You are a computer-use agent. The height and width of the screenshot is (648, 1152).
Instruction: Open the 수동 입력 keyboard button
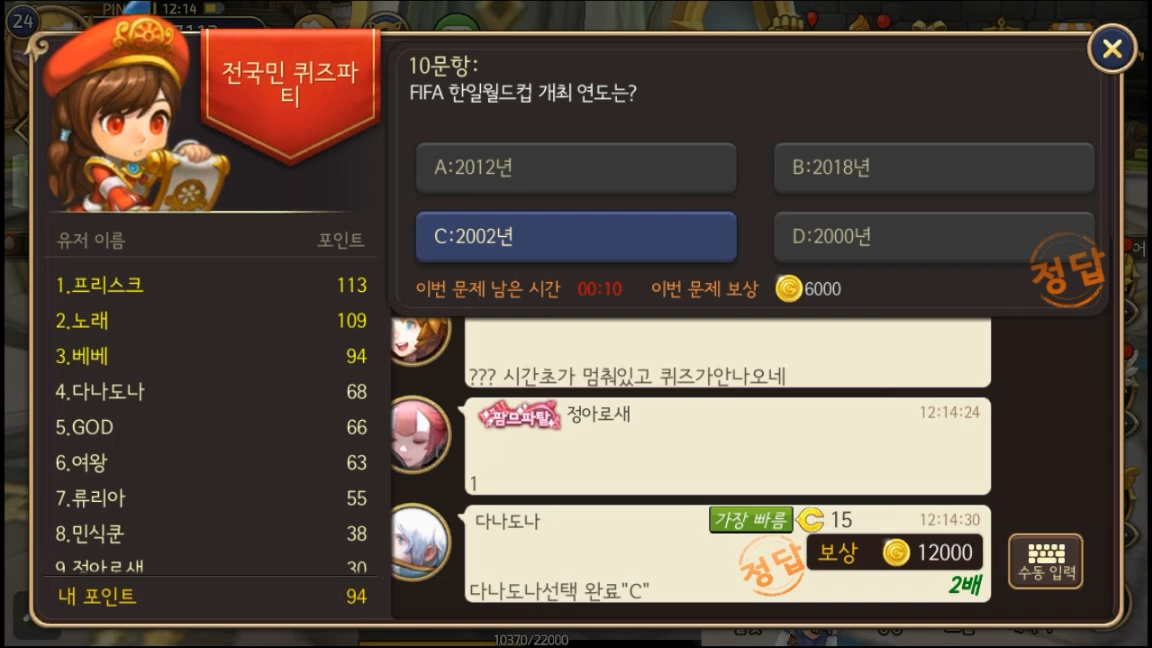click(x=1046, y=561)
